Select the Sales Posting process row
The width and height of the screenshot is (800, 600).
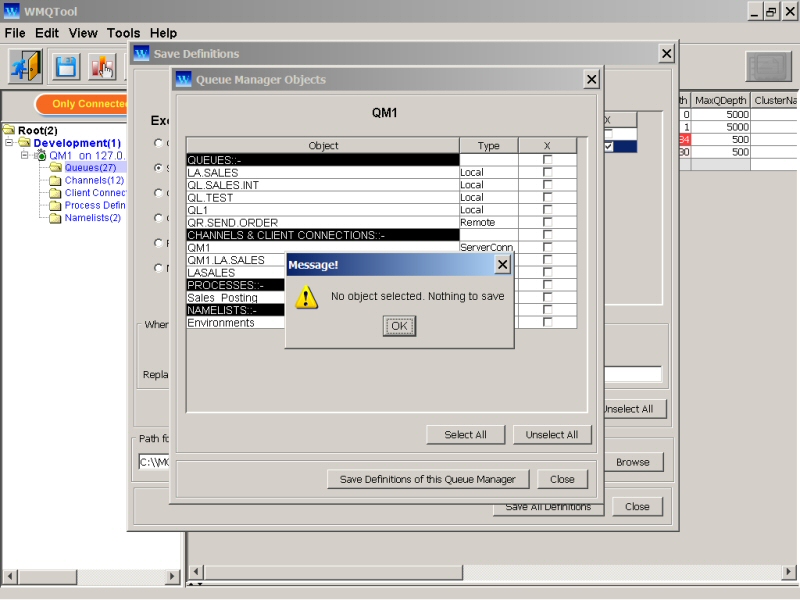(235, 297)
